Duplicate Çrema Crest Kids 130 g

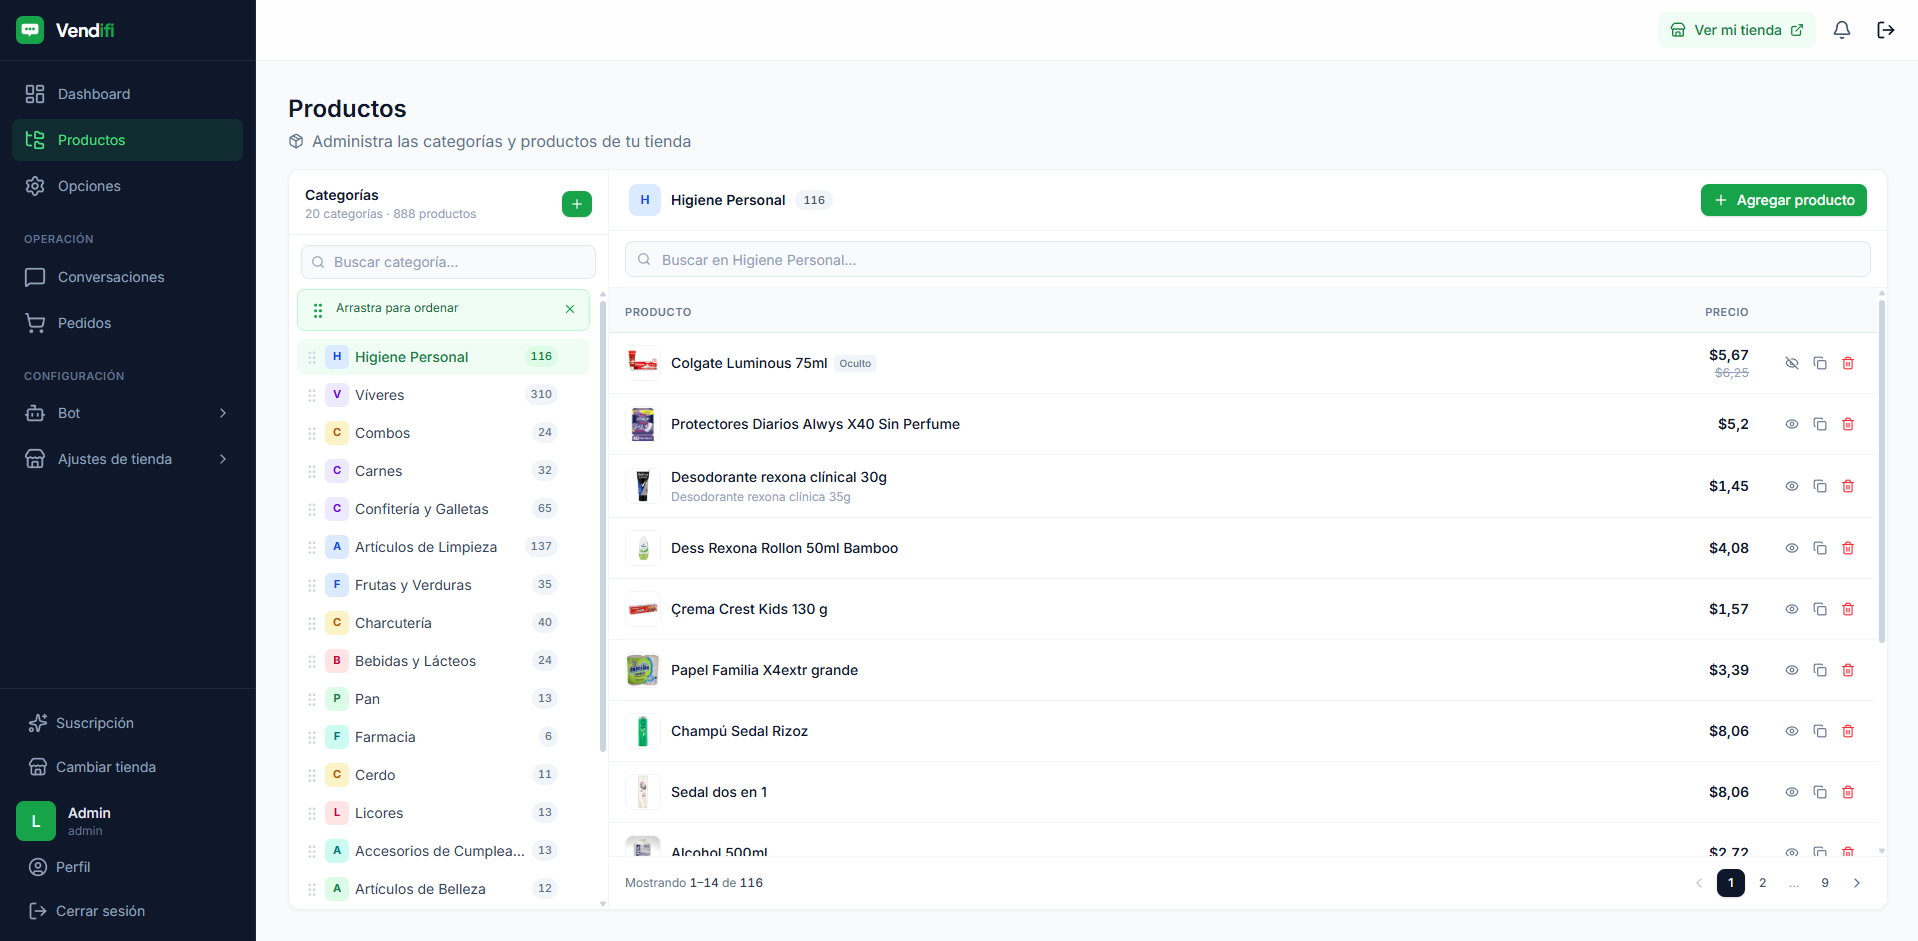pyautogui.click(x=1820, y=609)
